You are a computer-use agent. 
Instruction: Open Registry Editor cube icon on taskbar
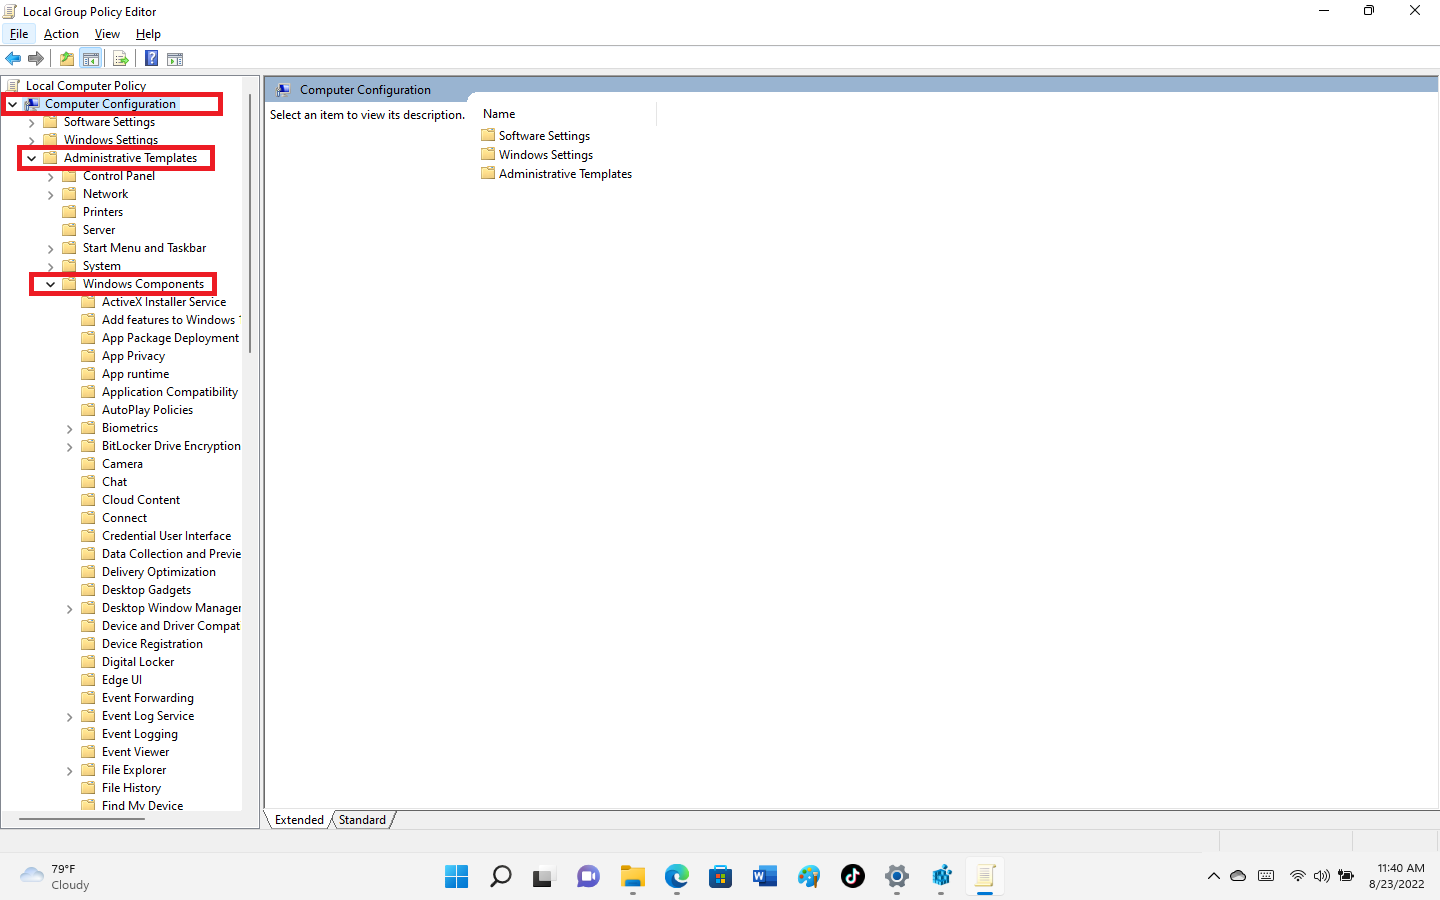[941, 877]
